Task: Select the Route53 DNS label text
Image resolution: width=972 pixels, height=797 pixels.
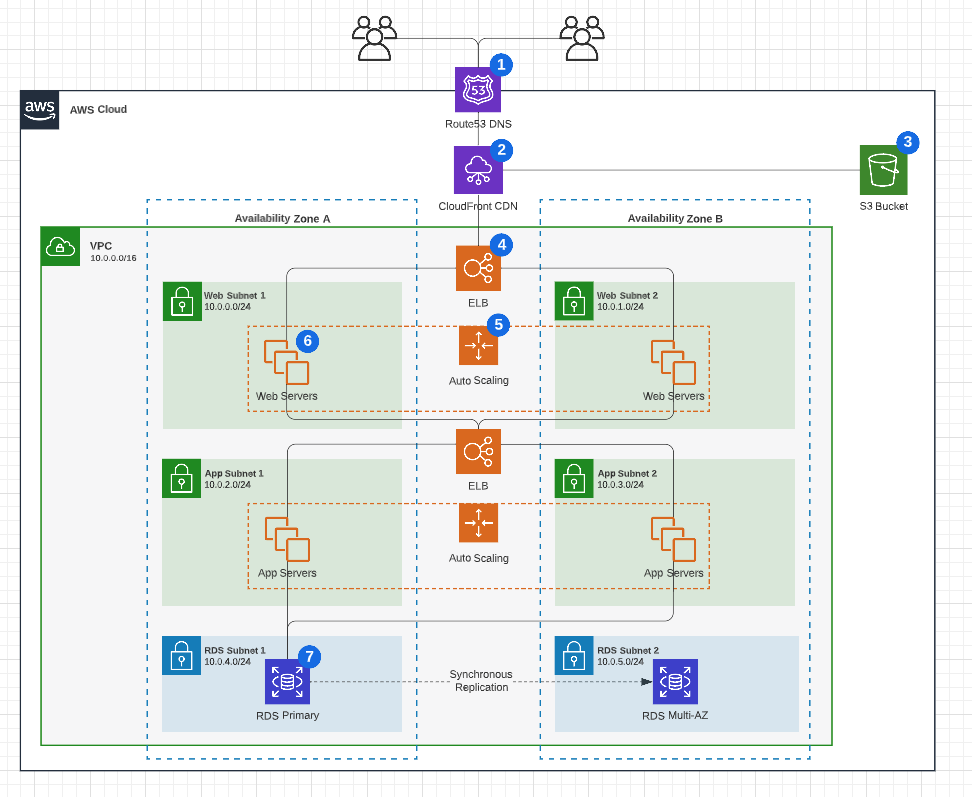Action: click(478, 124)
